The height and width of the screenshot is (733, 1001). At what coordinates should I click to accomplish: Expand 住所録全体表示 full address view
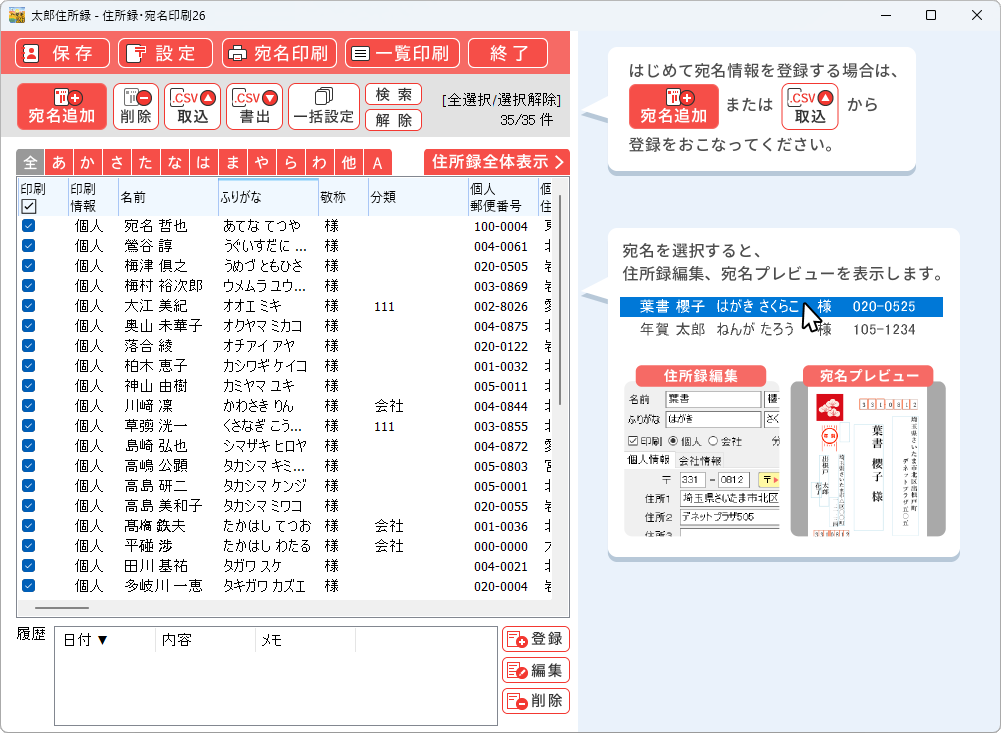(497, 162)
